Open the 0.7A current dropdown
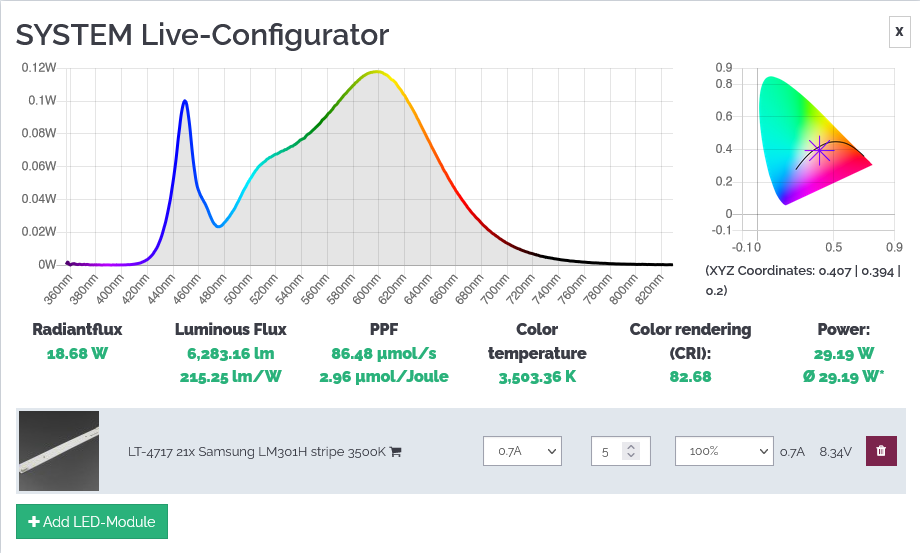Screen dimensions: 920x553 point(522,451)
